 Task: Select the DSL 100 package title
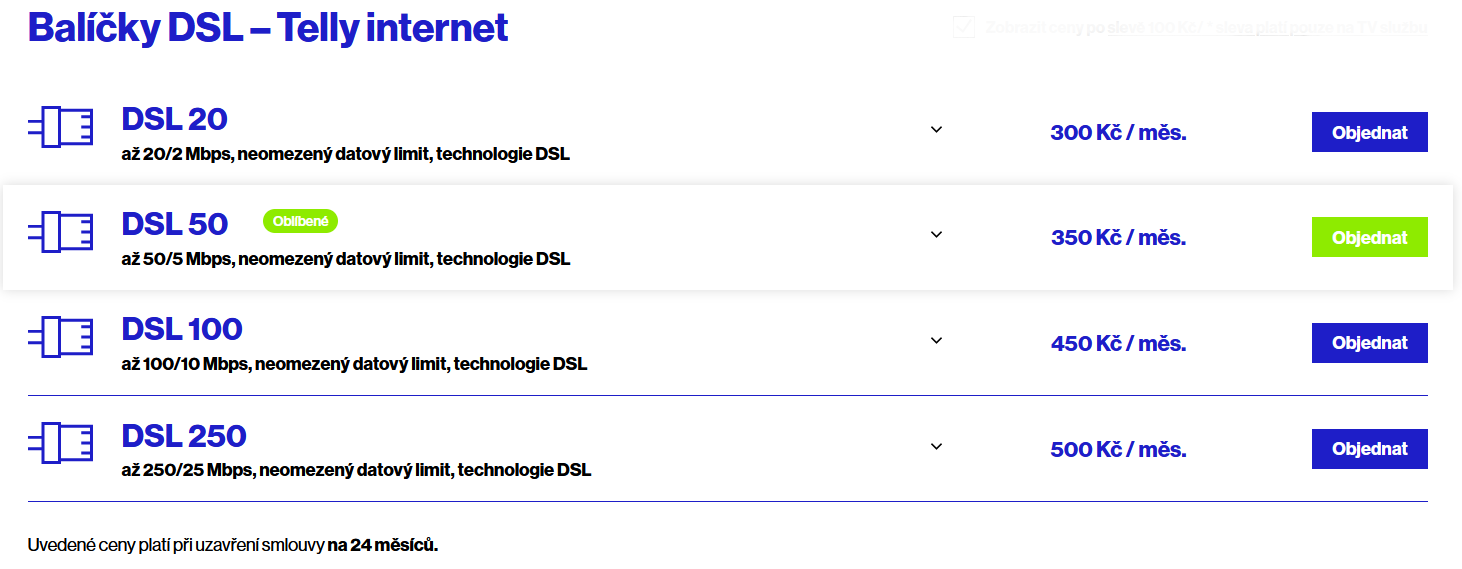(182, 329)
